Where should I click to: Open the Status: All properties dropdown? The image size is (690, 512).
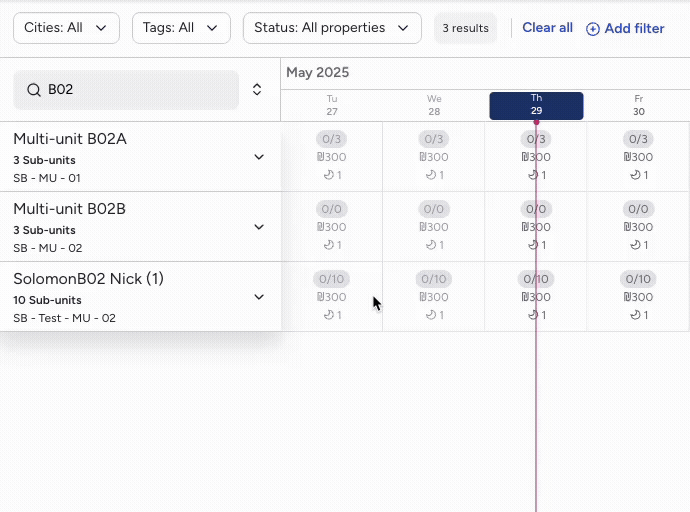(332, 28)
